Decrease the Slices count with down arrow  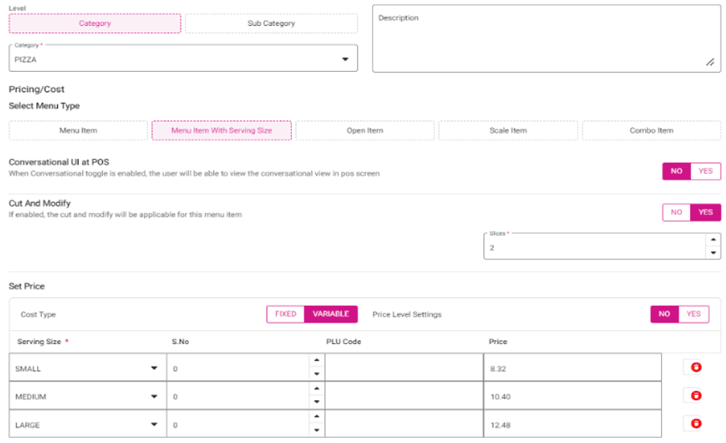(711, 252)
